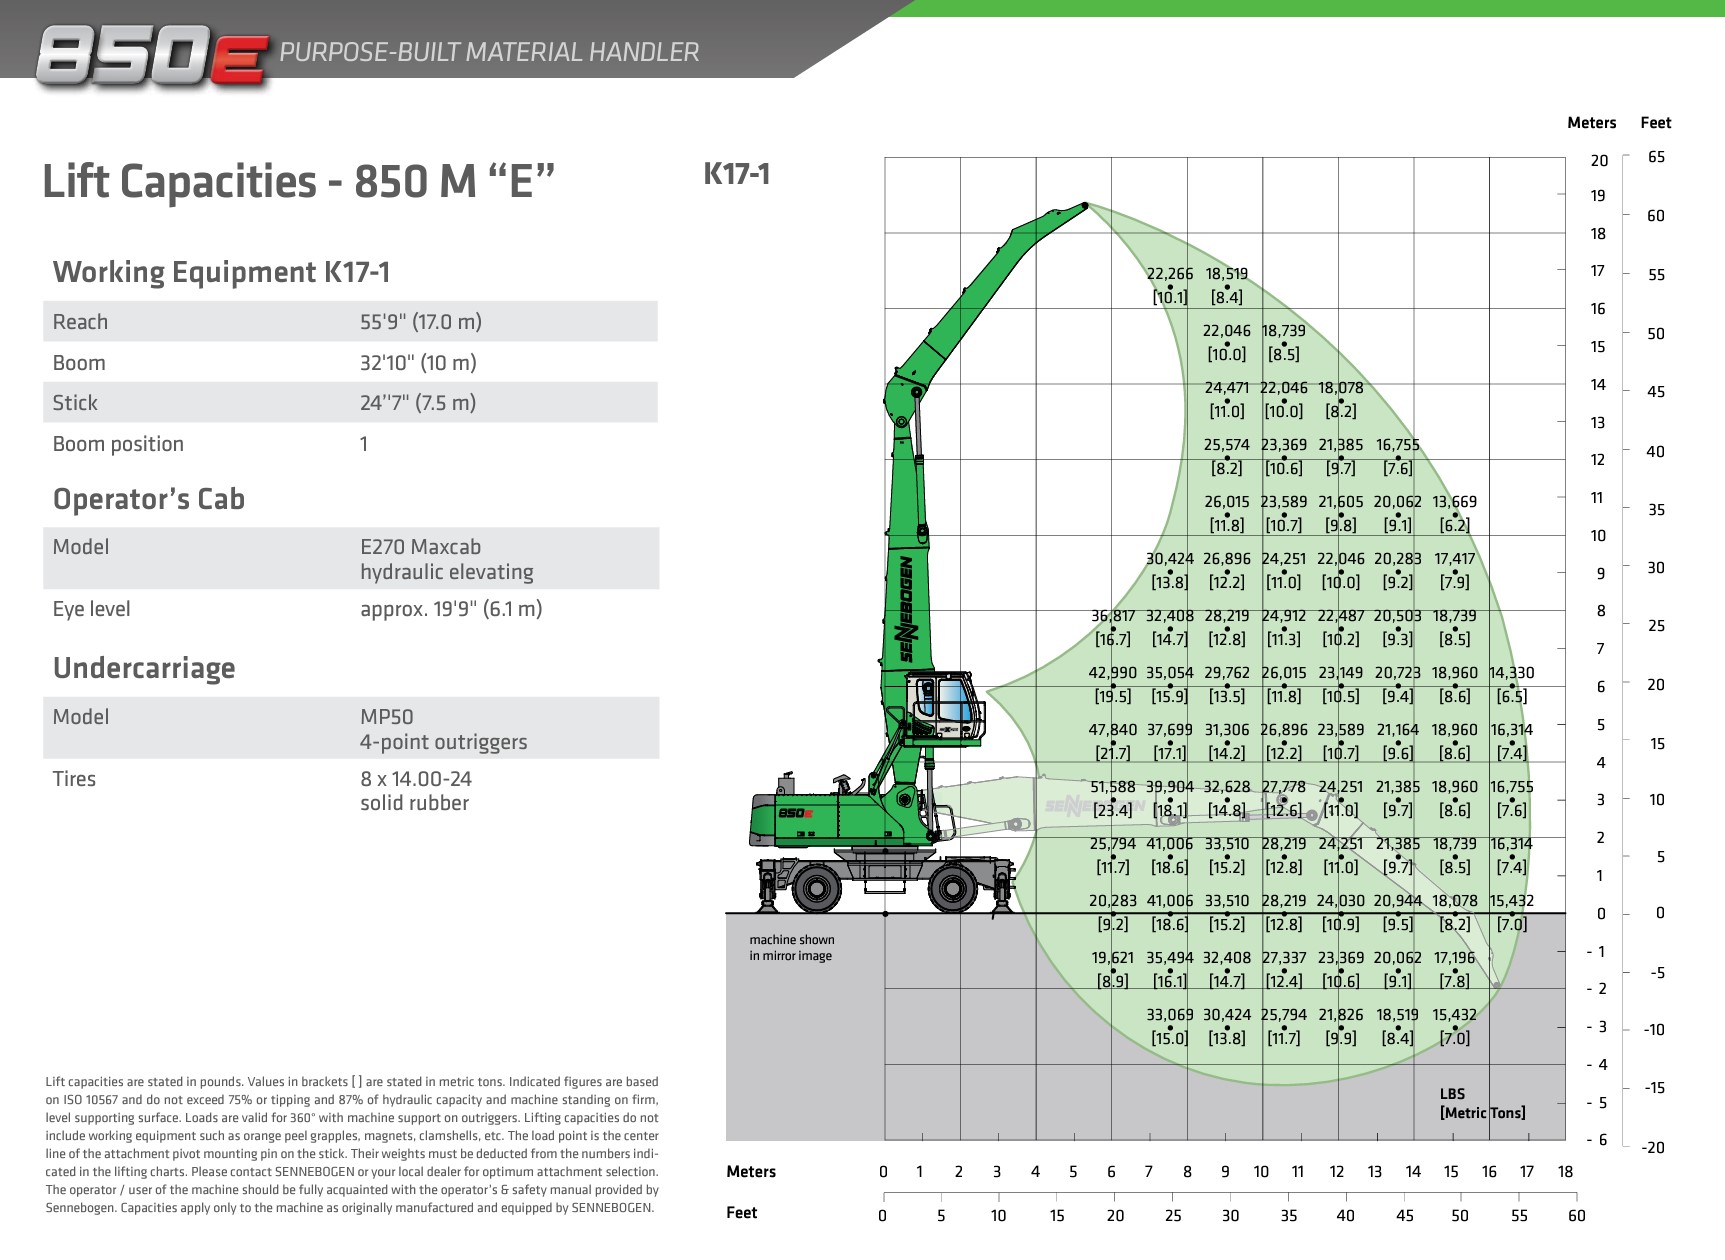Select the 'PURPOSE-BUILT MATERIAL HANDLER' header text
The image size is (1725, 1260).
coord(489,52)
